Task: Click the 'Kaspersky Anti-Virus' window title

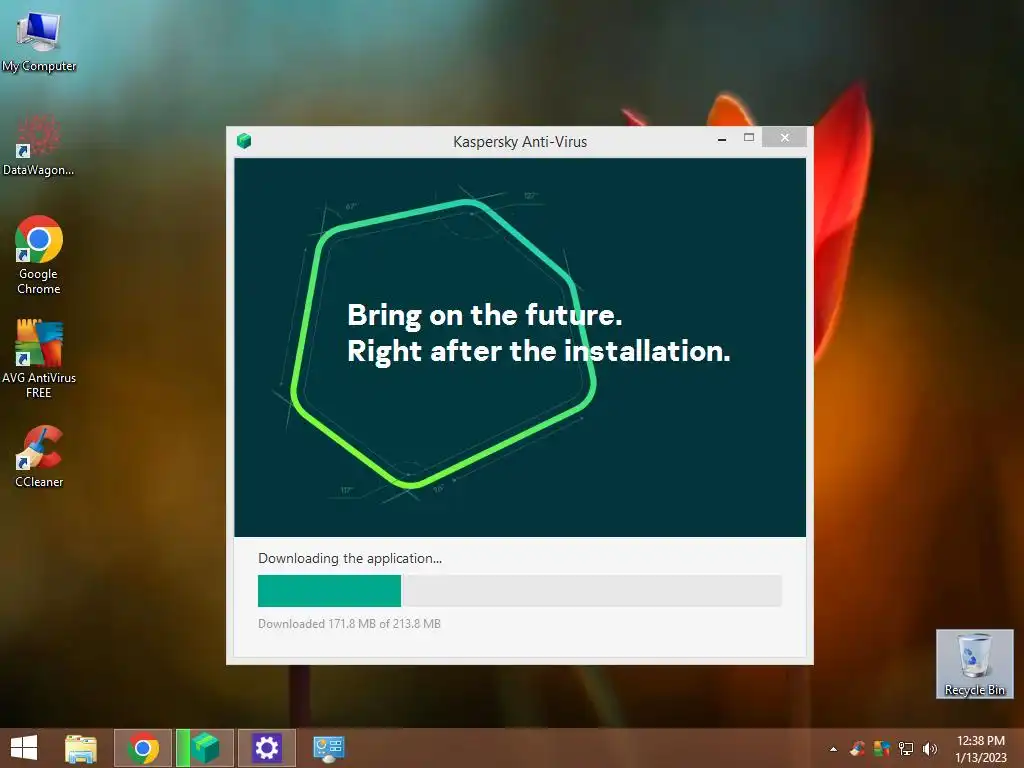Action: pyautogui.click(x=520, y=142)
